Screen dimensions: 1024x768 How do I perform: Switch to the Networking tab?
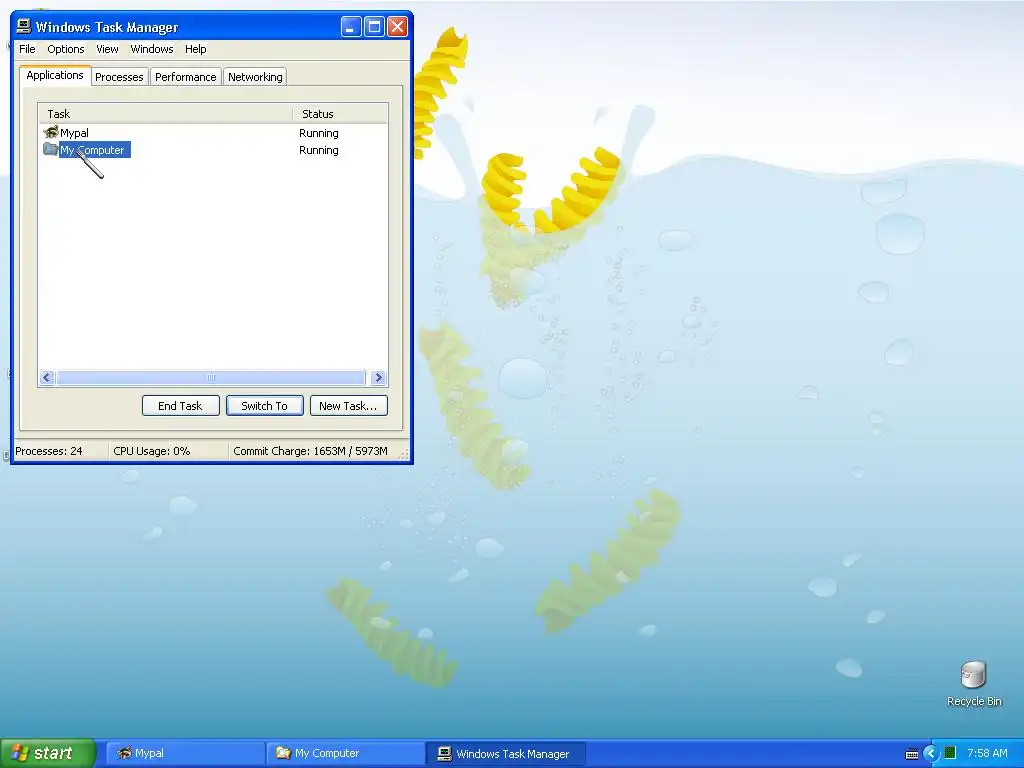[x=255, y=77]
